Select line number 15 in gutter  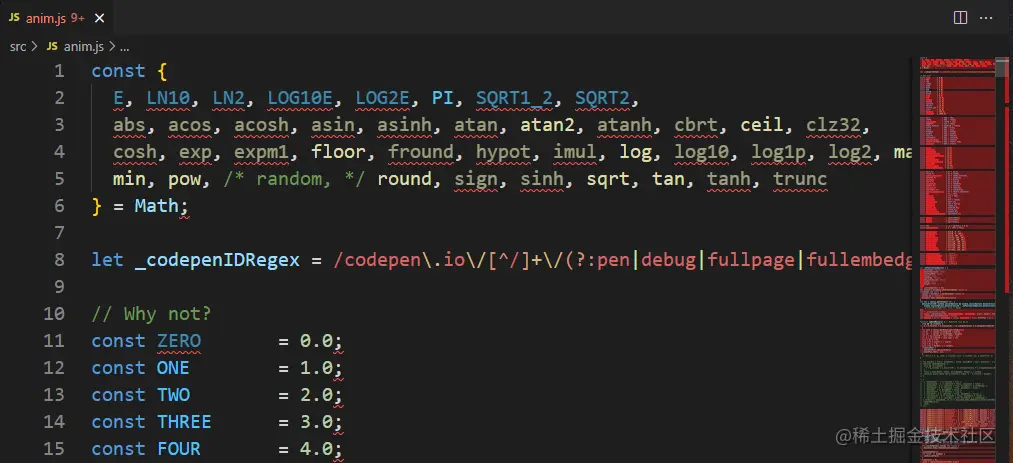(x=54, y=448)
